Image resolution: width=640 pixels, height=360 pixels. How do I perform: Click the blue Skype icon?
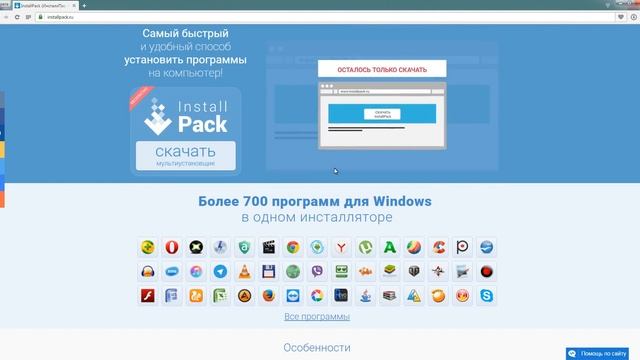click(x=487, y=296)
